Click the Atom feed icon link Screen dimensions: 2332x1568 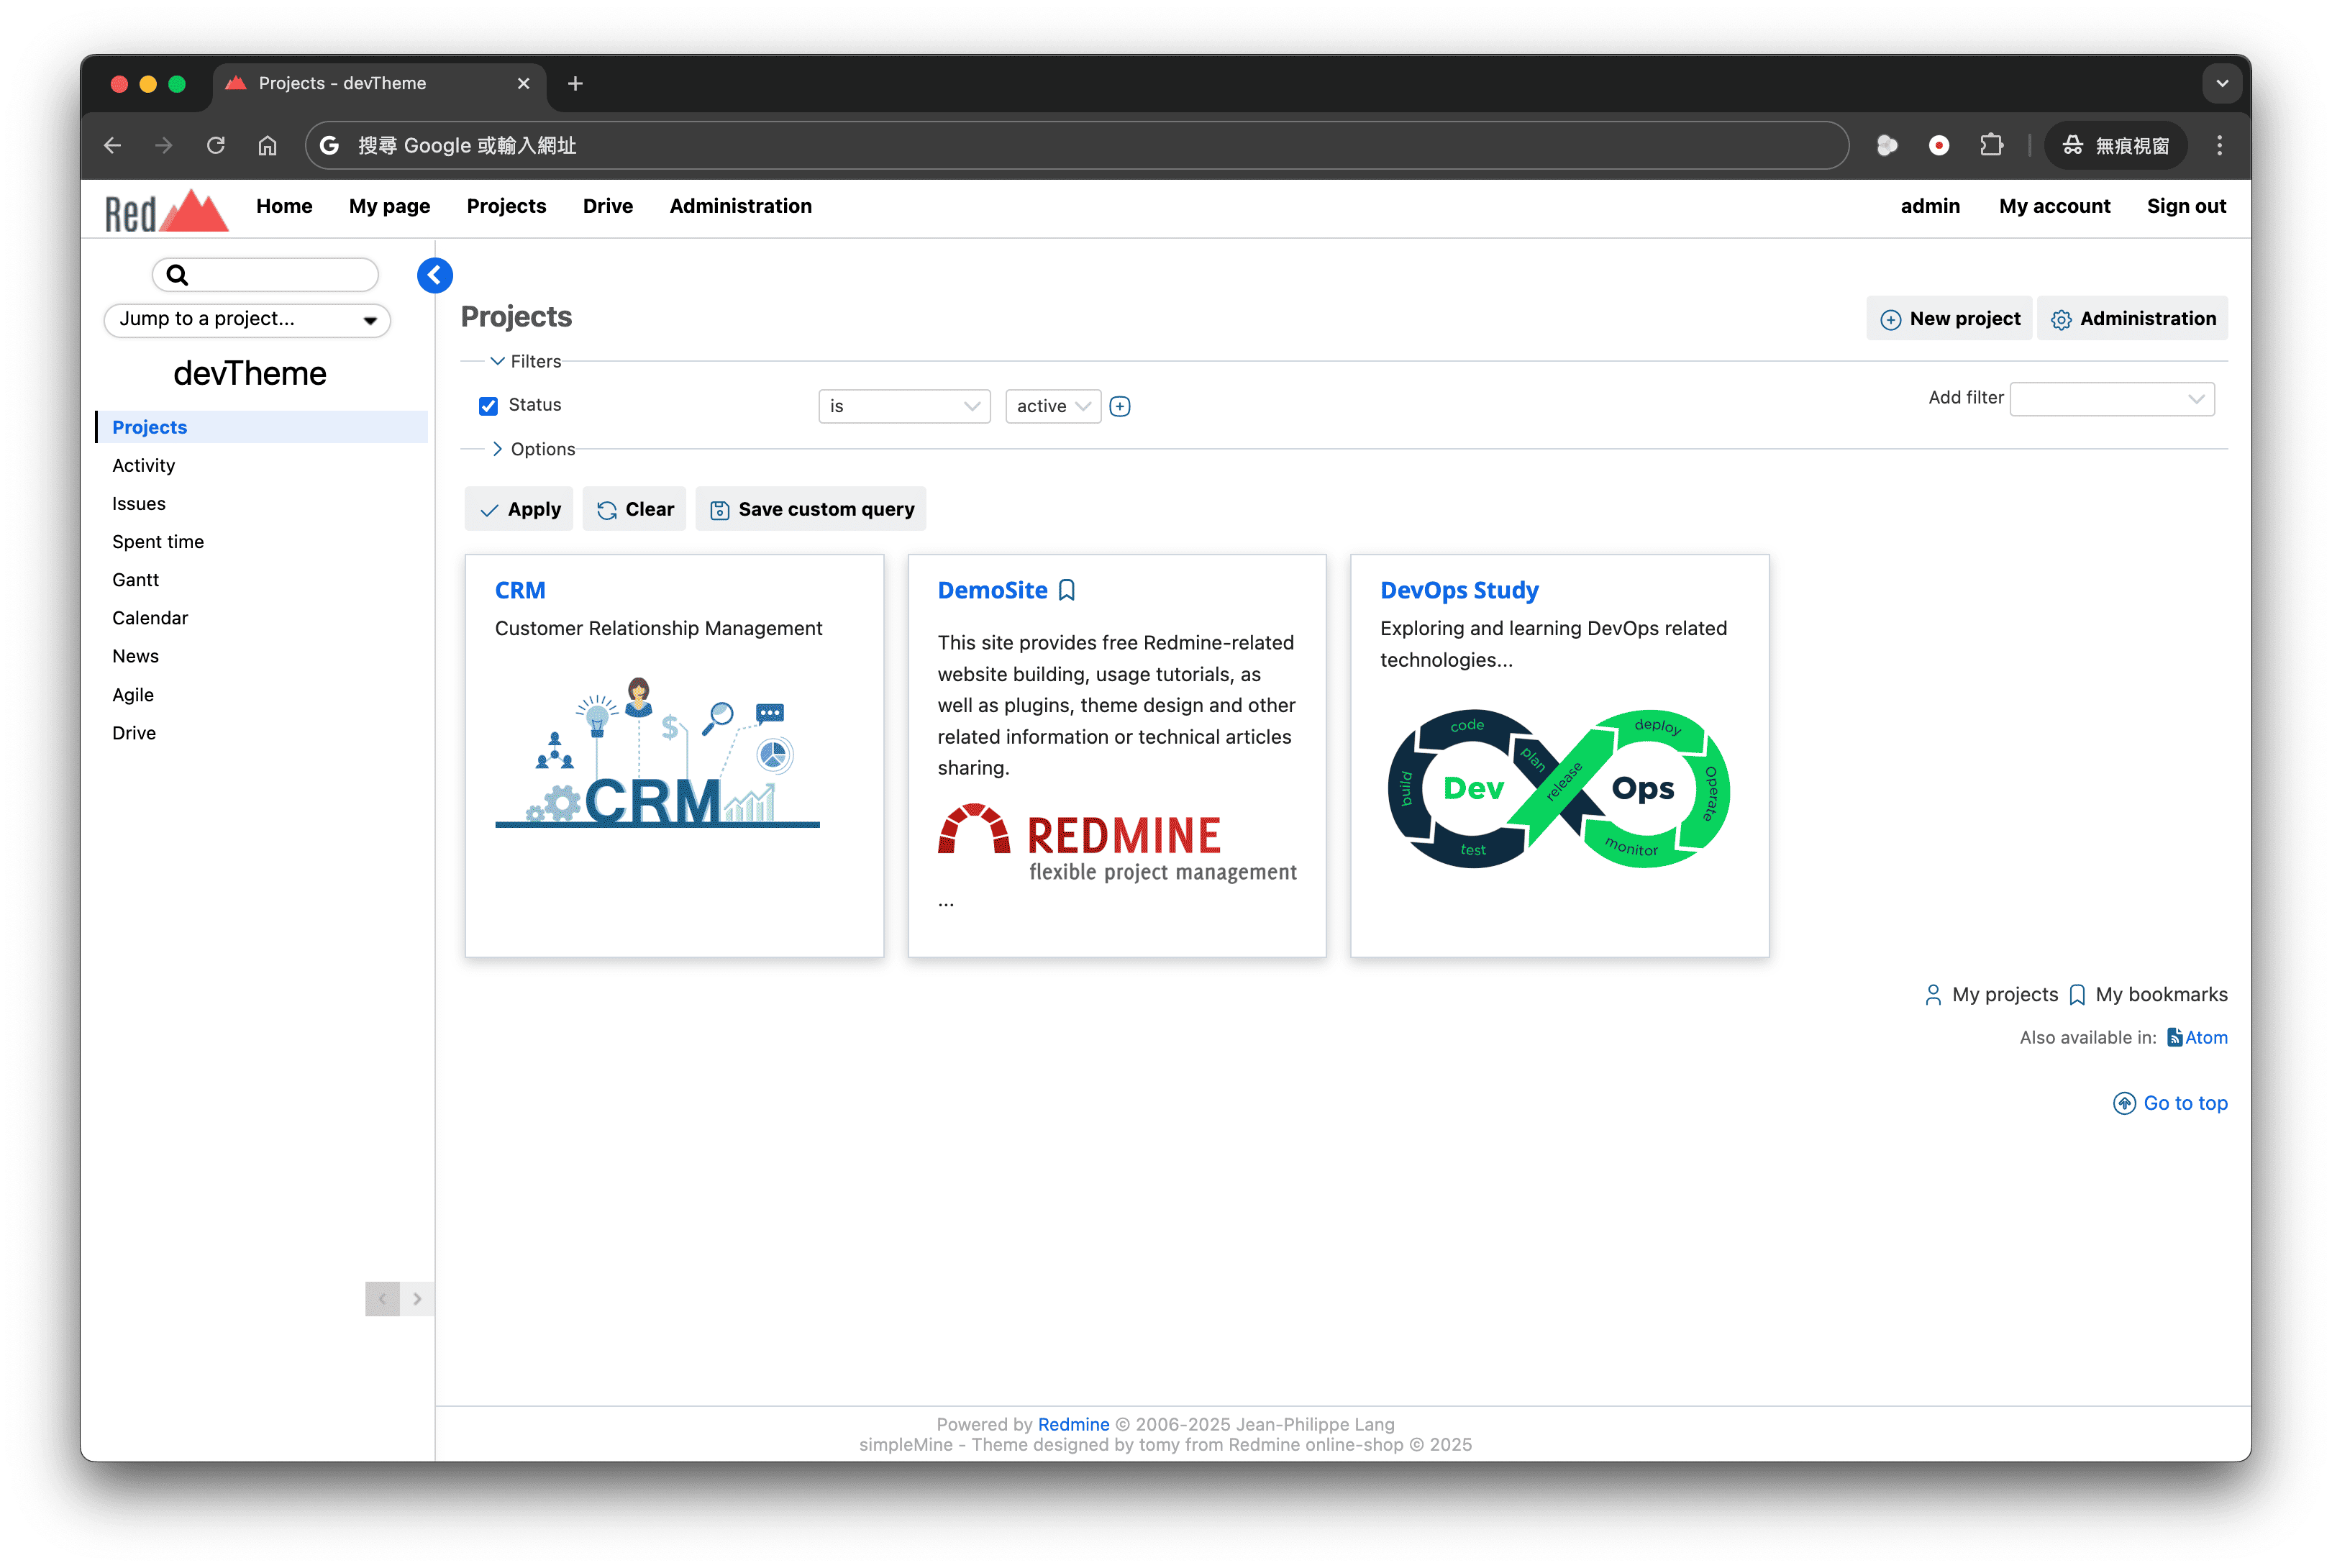[2174, 1037]
